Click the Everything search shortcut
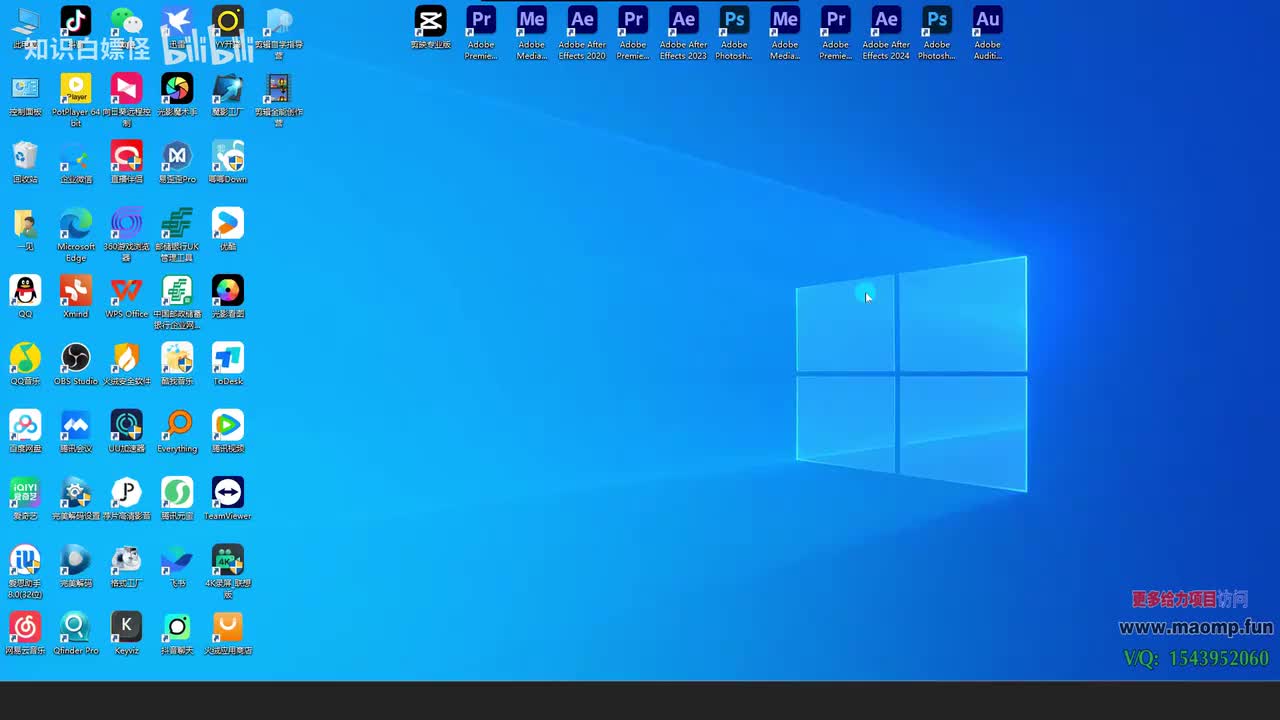 coord(177,425)
